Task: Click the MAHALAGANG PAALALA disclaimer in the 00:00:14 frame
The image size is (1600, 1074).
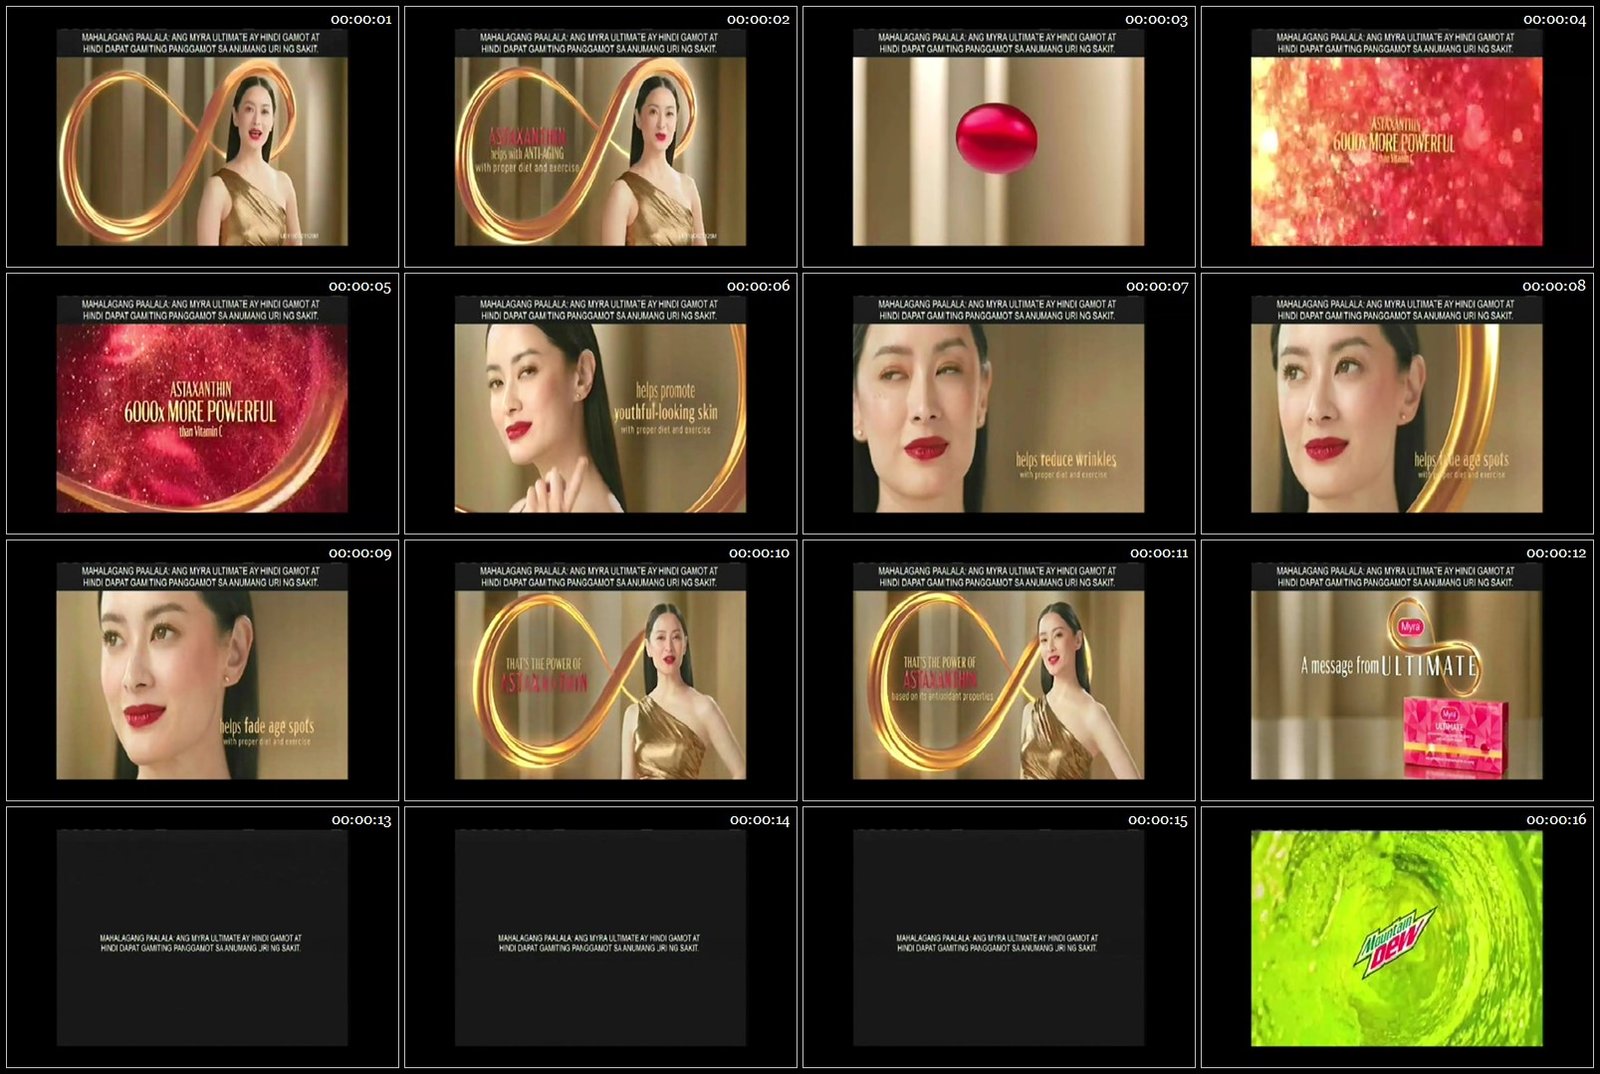Action: 599,943
